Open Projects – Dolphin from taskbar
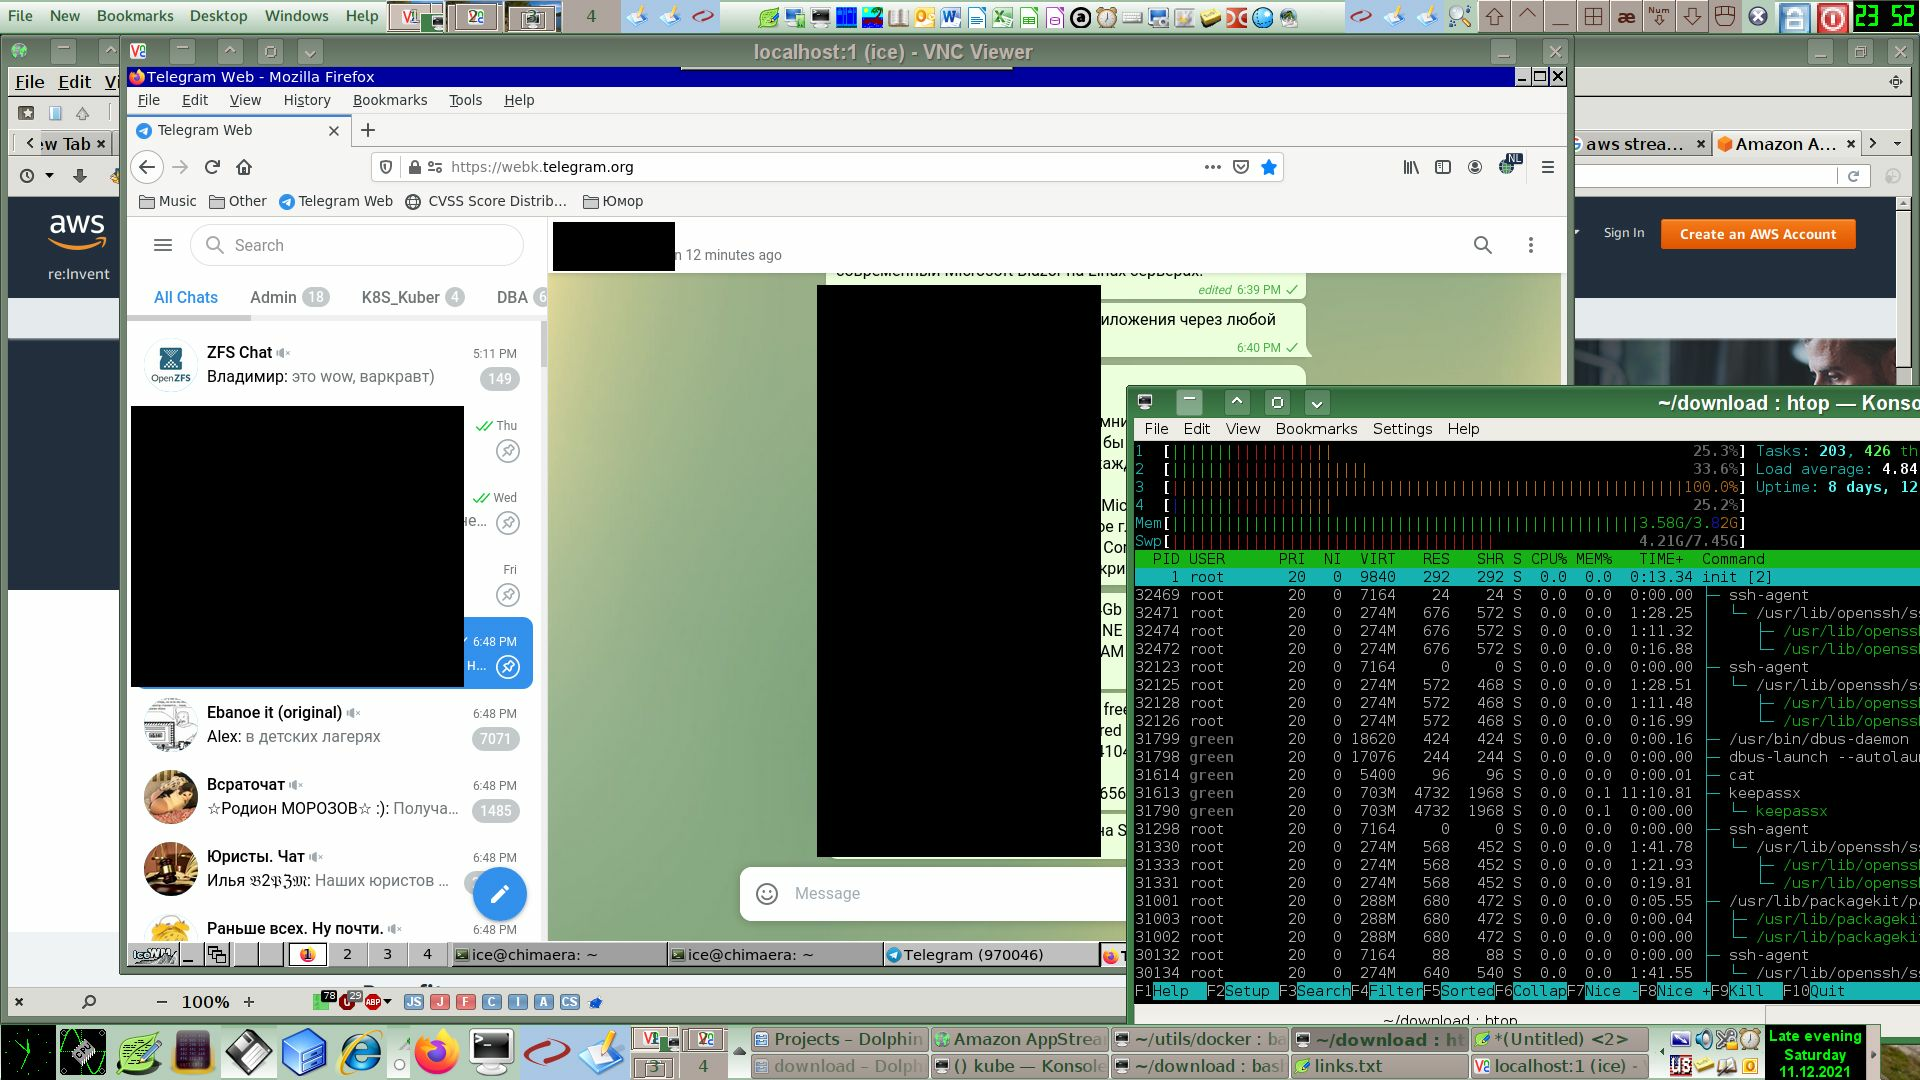 pyautogui.click(x=840, y=1040)
